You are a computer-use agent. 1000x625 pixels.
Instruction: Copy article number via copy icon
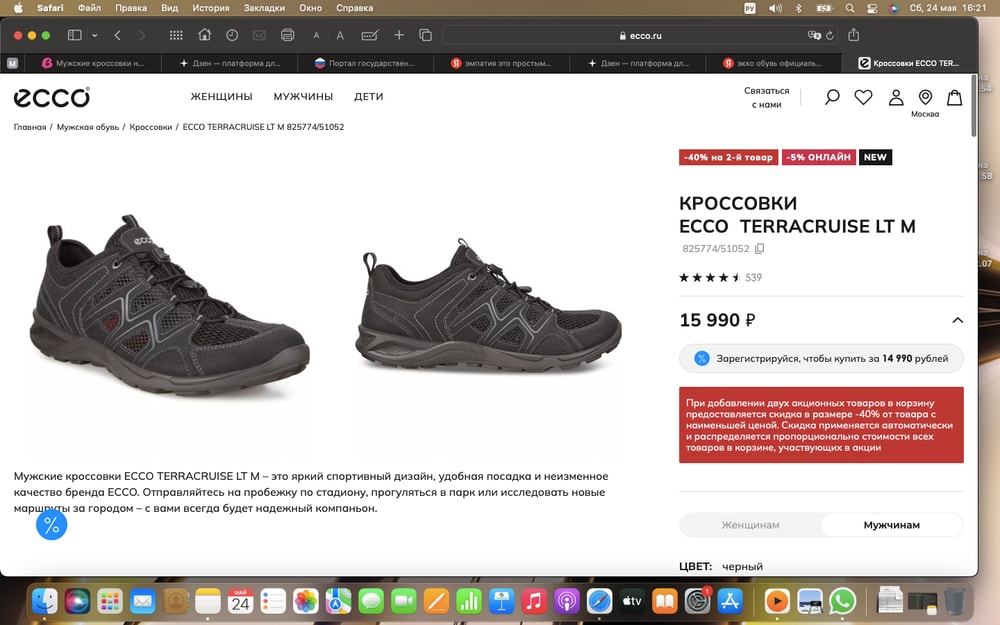(x=758, y=247)
